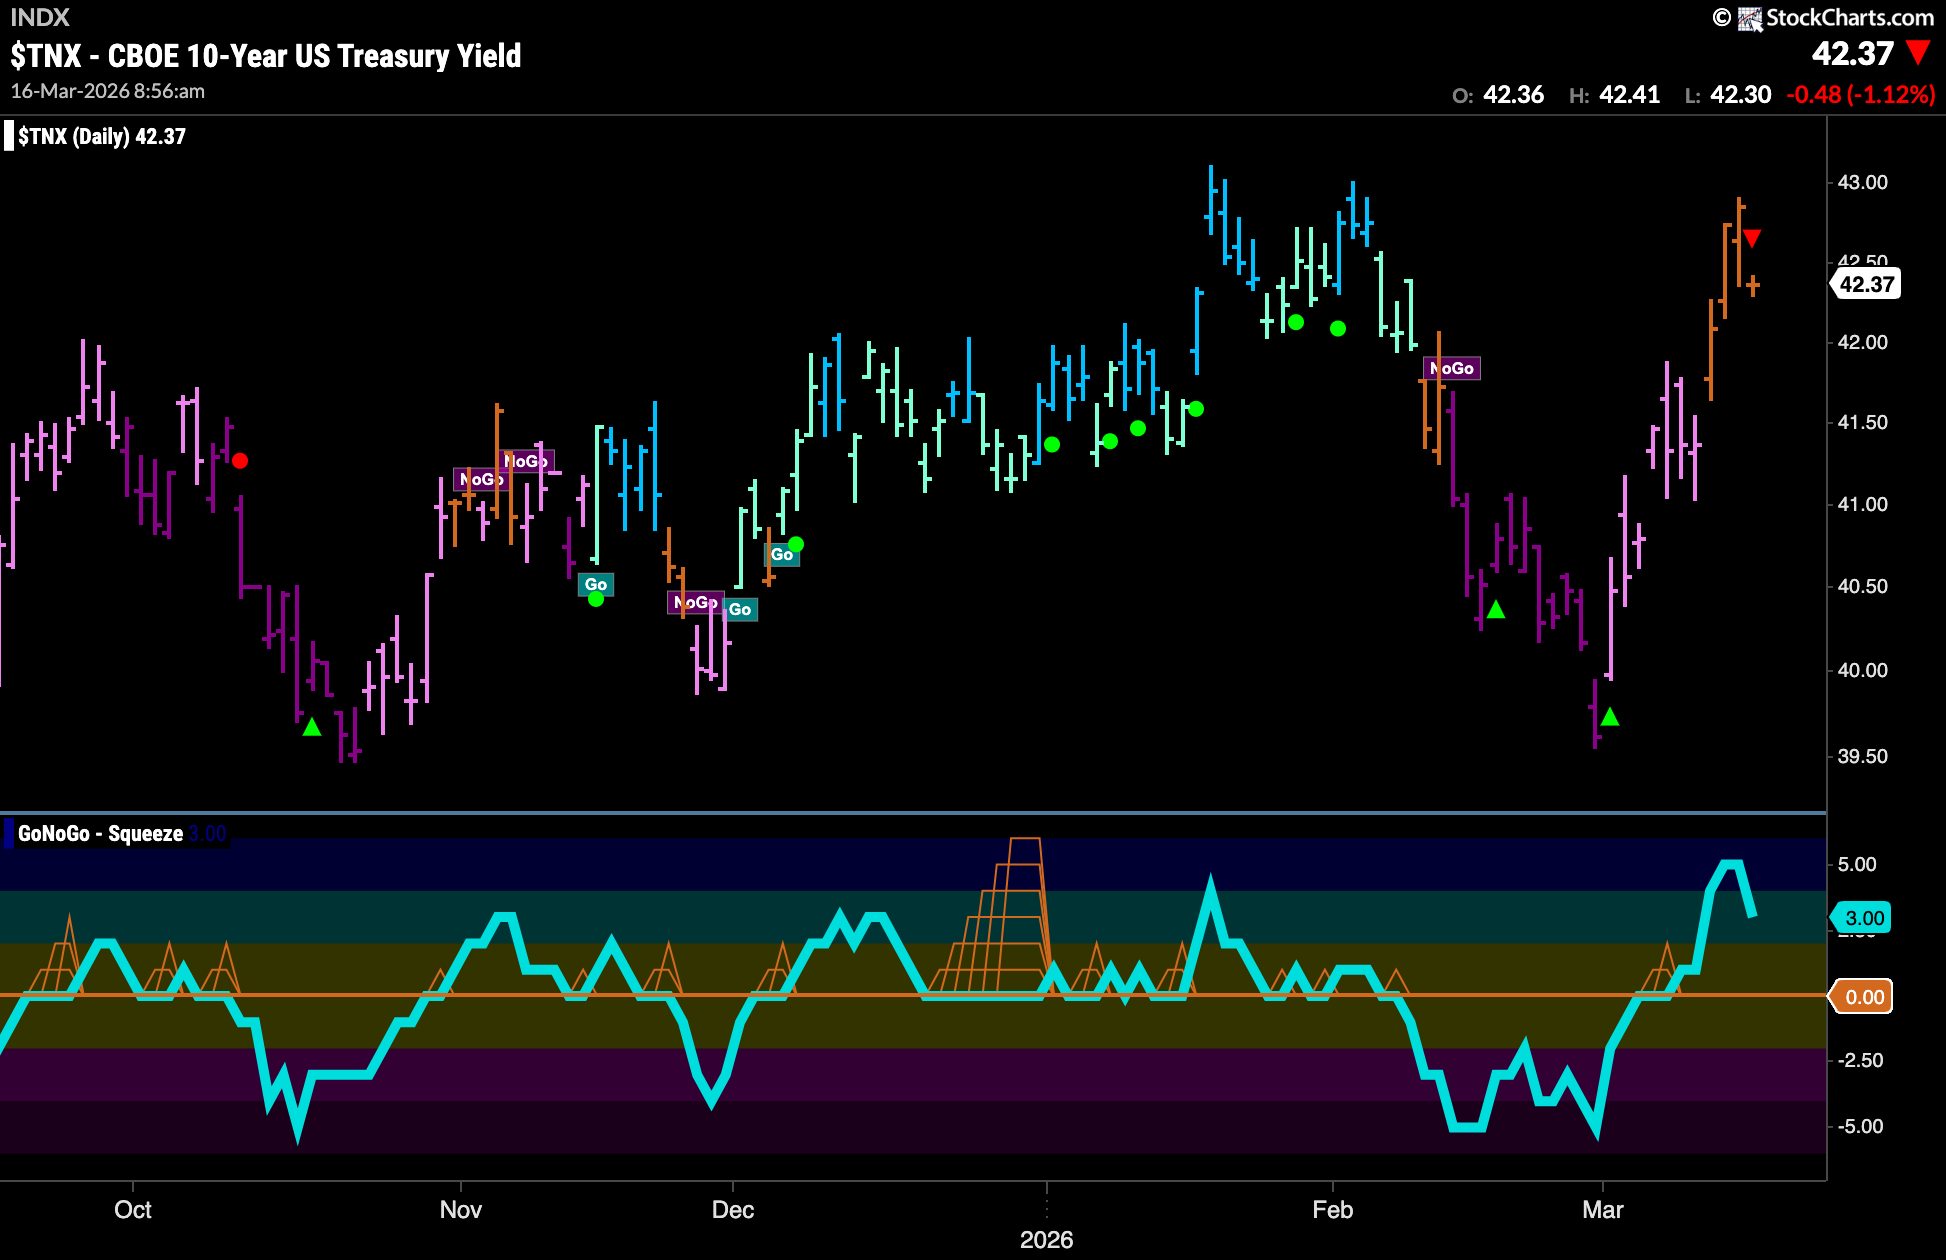Click the 42.37 current price tag on axis
The image size is (1946, 1260).
[x=1866, y=284]
